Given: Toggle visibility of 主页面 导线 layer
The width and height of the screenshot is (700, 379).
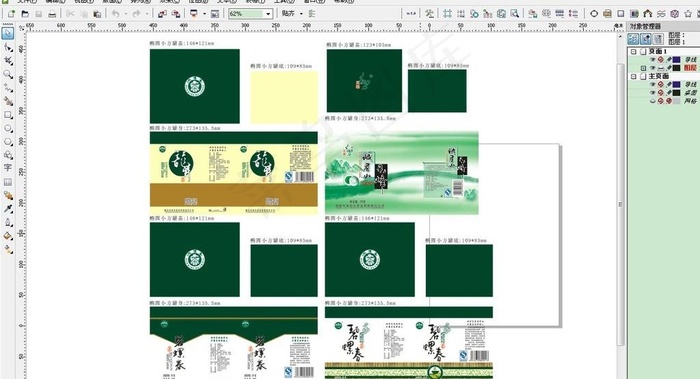Looking at the screenshot, I should pyautogui.click(x=653, y=84).
